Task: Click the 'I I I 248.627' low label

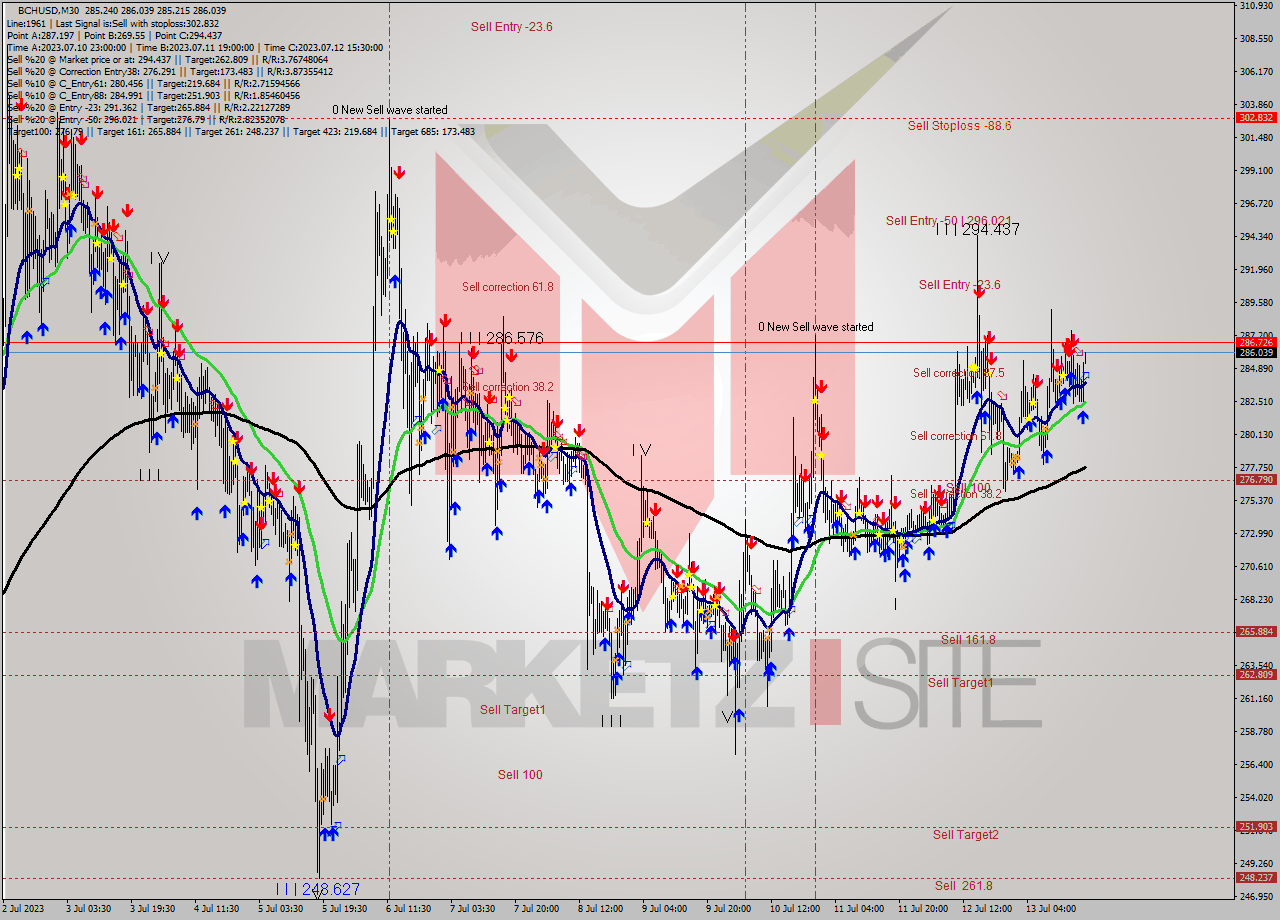Action: click(x=317, y=889)
